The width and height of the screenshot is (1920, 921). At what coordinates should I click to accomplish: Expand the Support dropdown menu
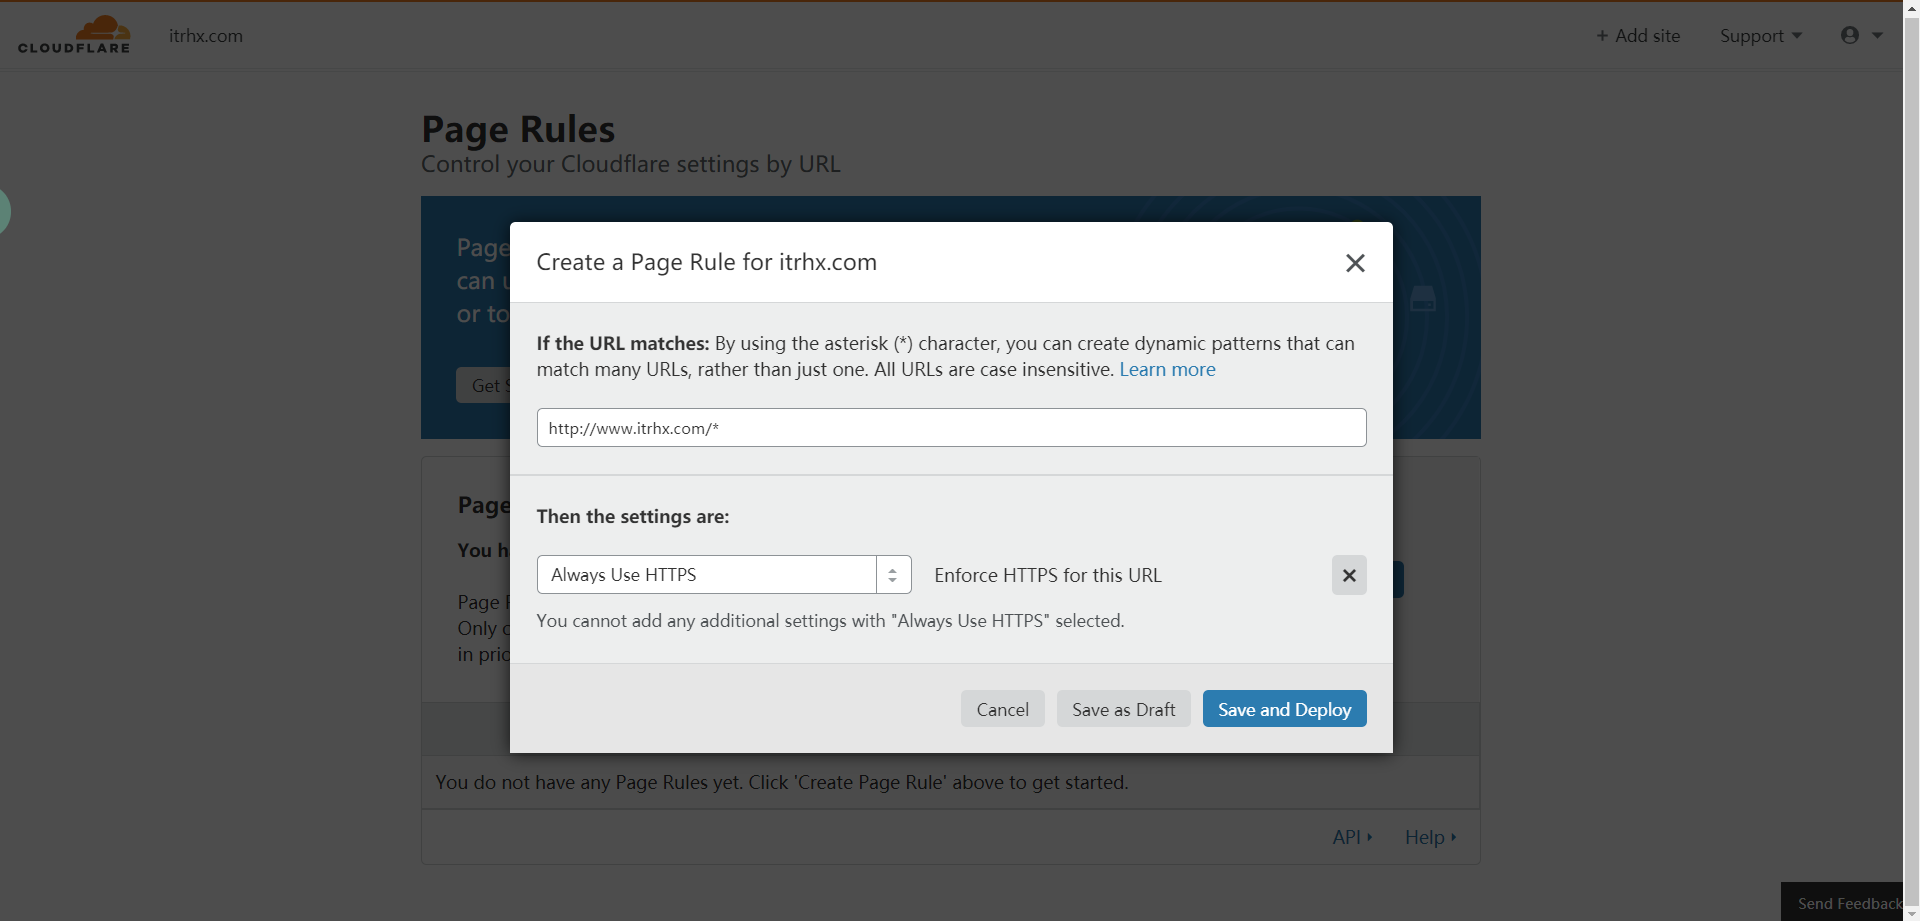pyautogui.click(x=1760, y=36)
